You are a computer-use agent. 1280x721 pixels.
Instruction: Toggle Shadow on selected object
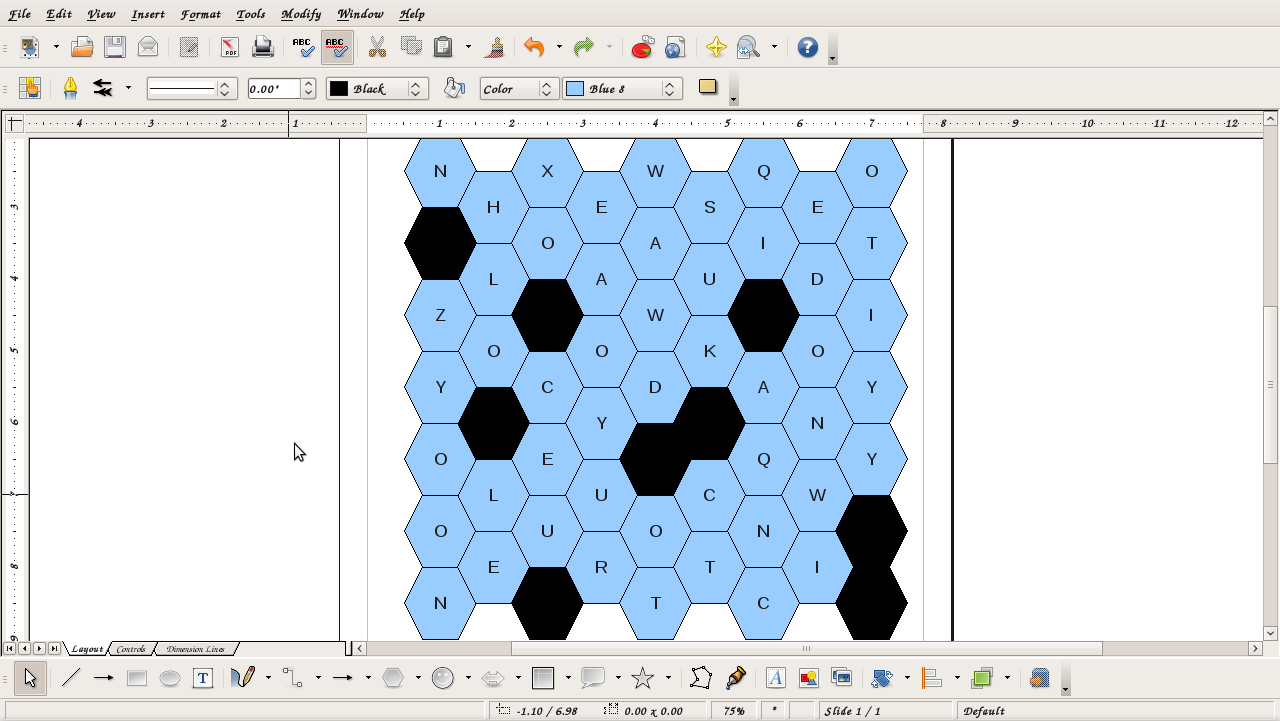click(708, 87)
